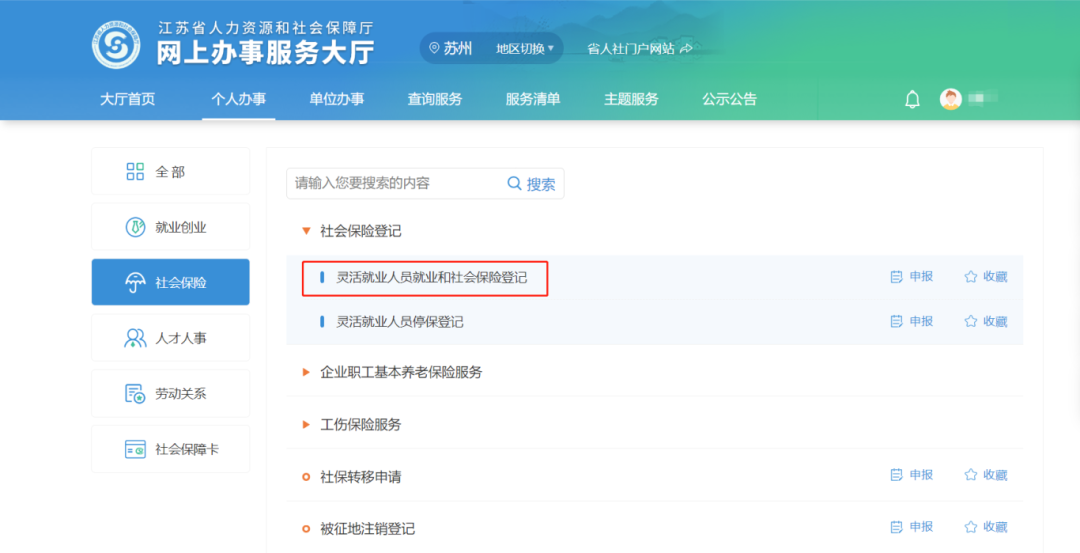Click the site logo emblem
The image size is (1080, 553).
coord(116,46)
